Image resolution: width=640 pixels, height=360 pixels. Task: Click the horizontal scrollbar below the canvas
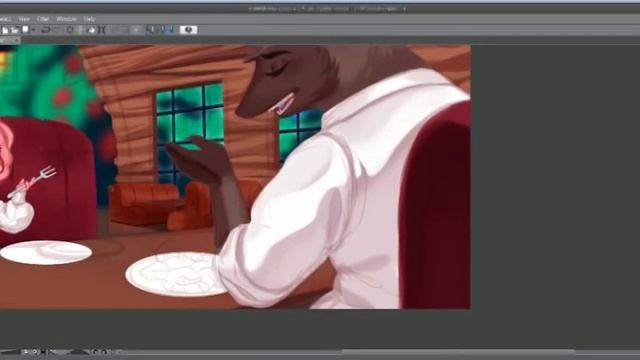457,351
